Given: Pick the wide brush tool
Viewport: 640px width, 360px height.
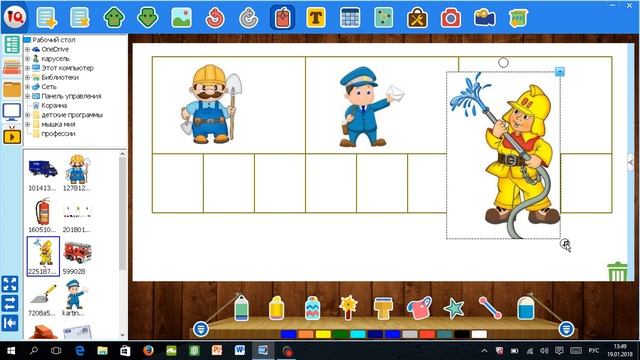Looking at the screenshot, I should [383, 308].
